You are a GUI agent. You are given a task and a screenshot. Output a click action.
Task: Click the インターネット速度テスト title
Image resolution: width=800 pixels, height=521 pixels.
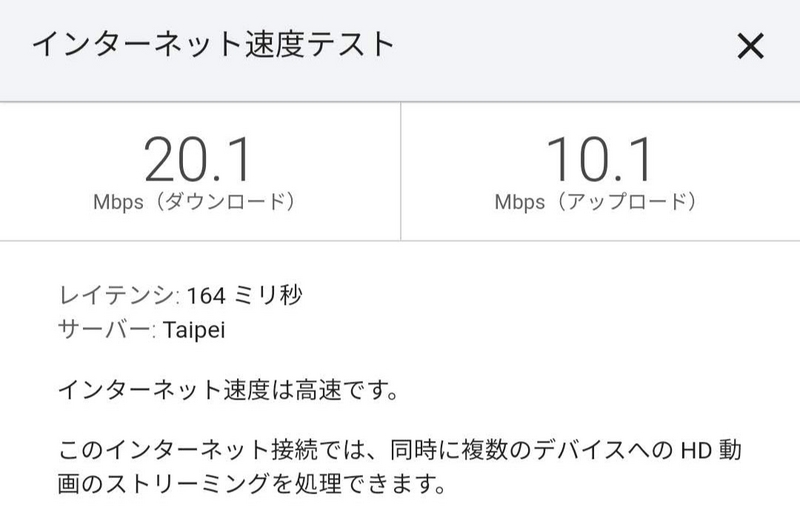point(213,44)
